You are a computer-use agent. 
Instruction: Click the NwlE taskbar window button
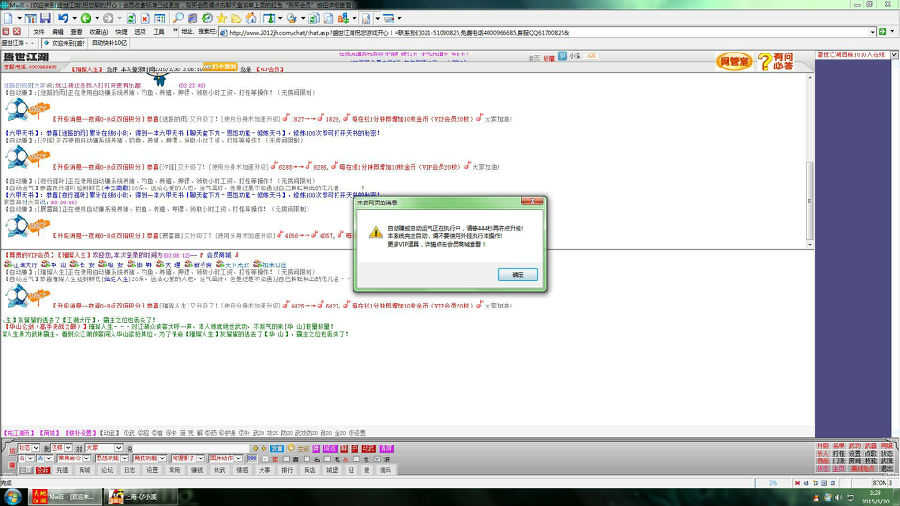pyautogui.click(x=66, y=496)
